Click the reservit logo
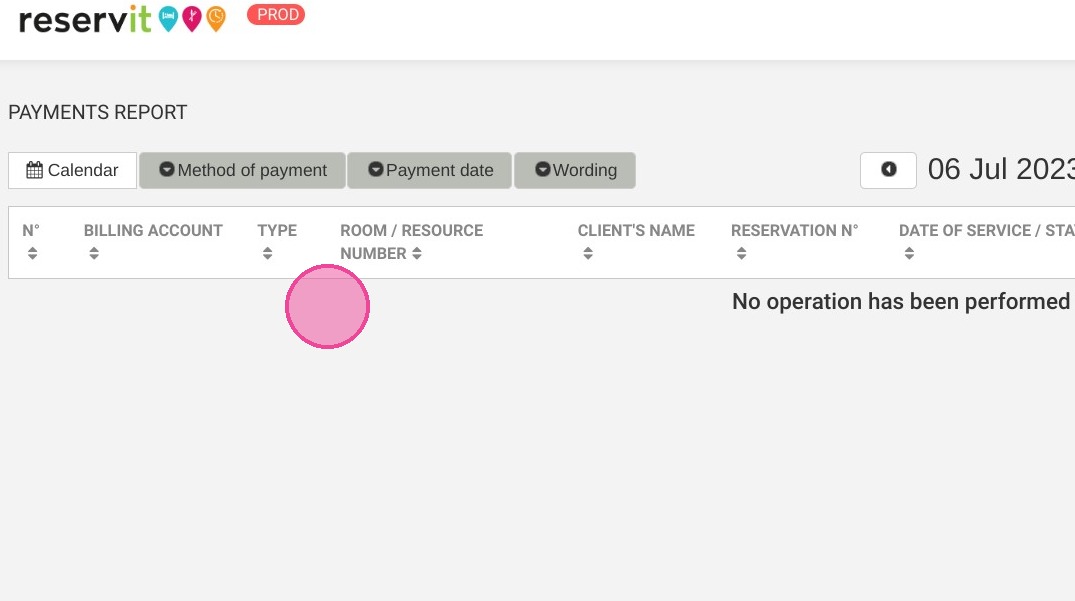This screenshot has width=1075, height=601. (x=122, y=19)
